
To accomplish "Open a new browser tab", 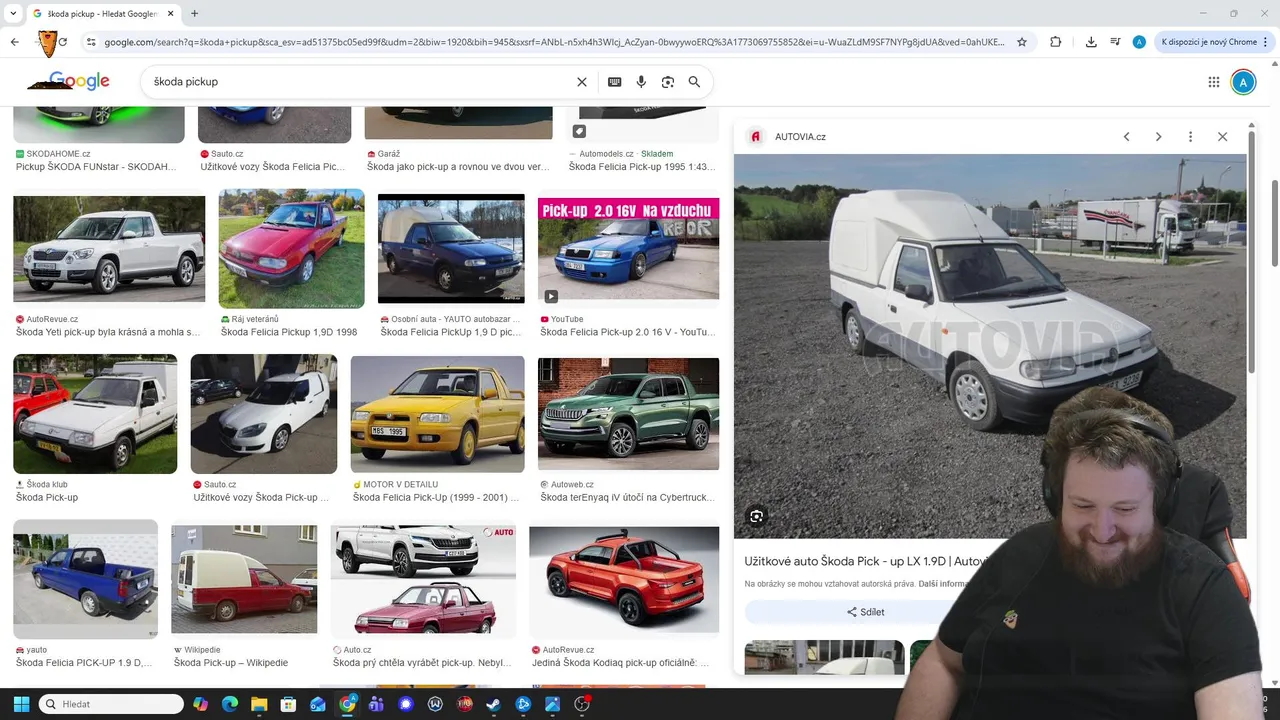I will (x=194, y=13).
